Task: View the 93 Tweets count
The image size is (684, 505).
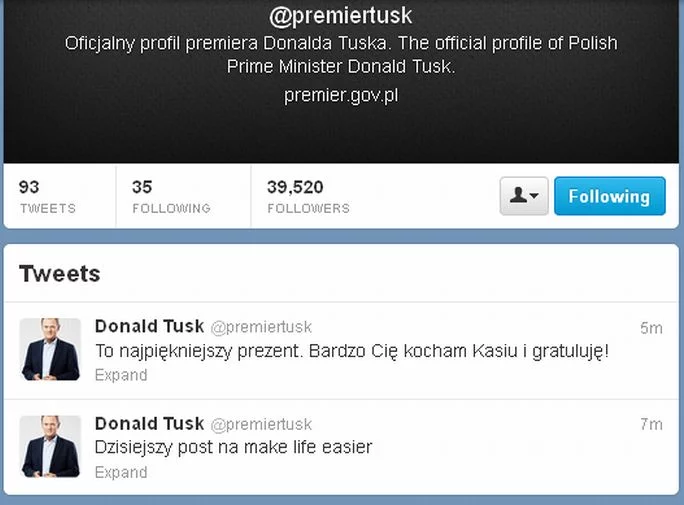Action: pos(47,196)
